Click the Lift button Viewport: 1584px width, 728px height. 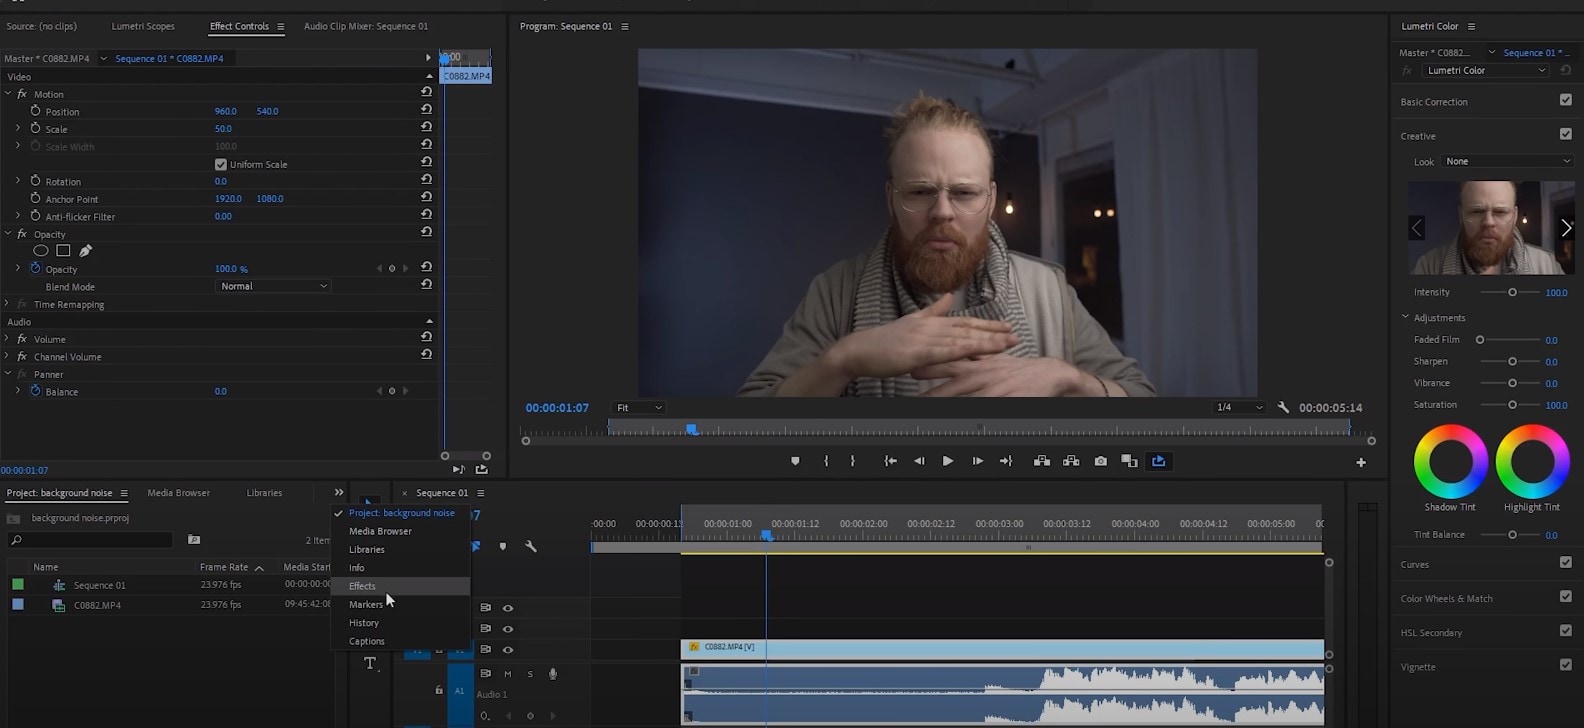click(1042, 461)
